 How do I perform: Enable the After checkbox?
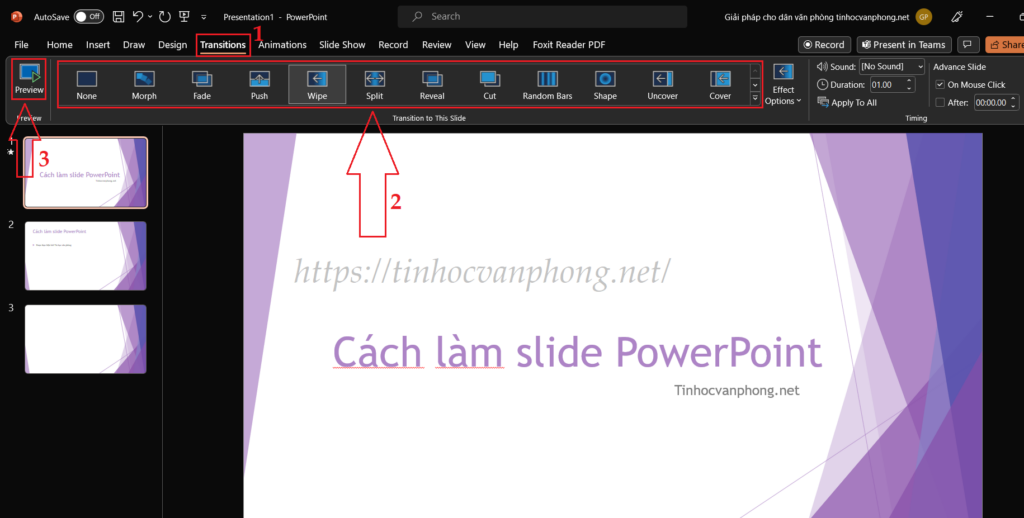(x=940, y=103)
